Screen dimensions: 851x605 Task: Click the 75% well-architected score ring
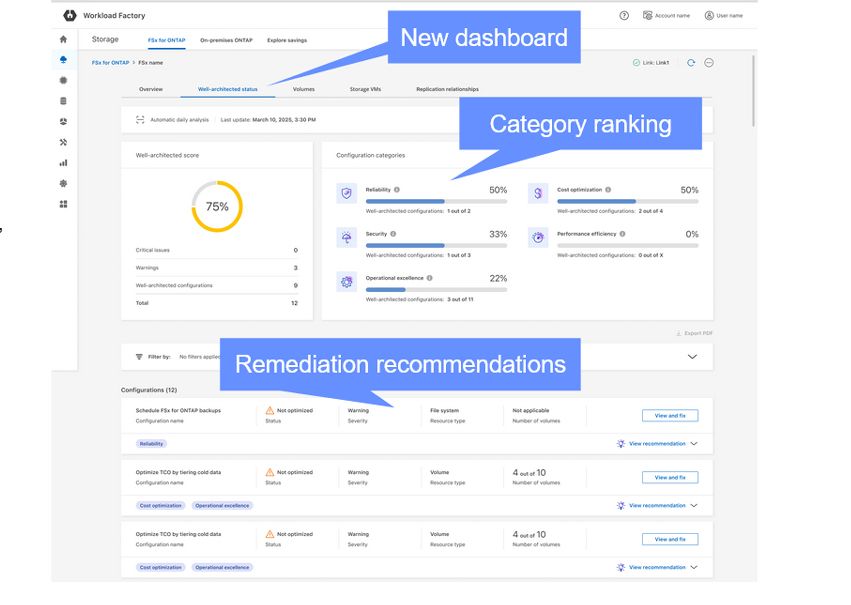[x=217, y=206]
